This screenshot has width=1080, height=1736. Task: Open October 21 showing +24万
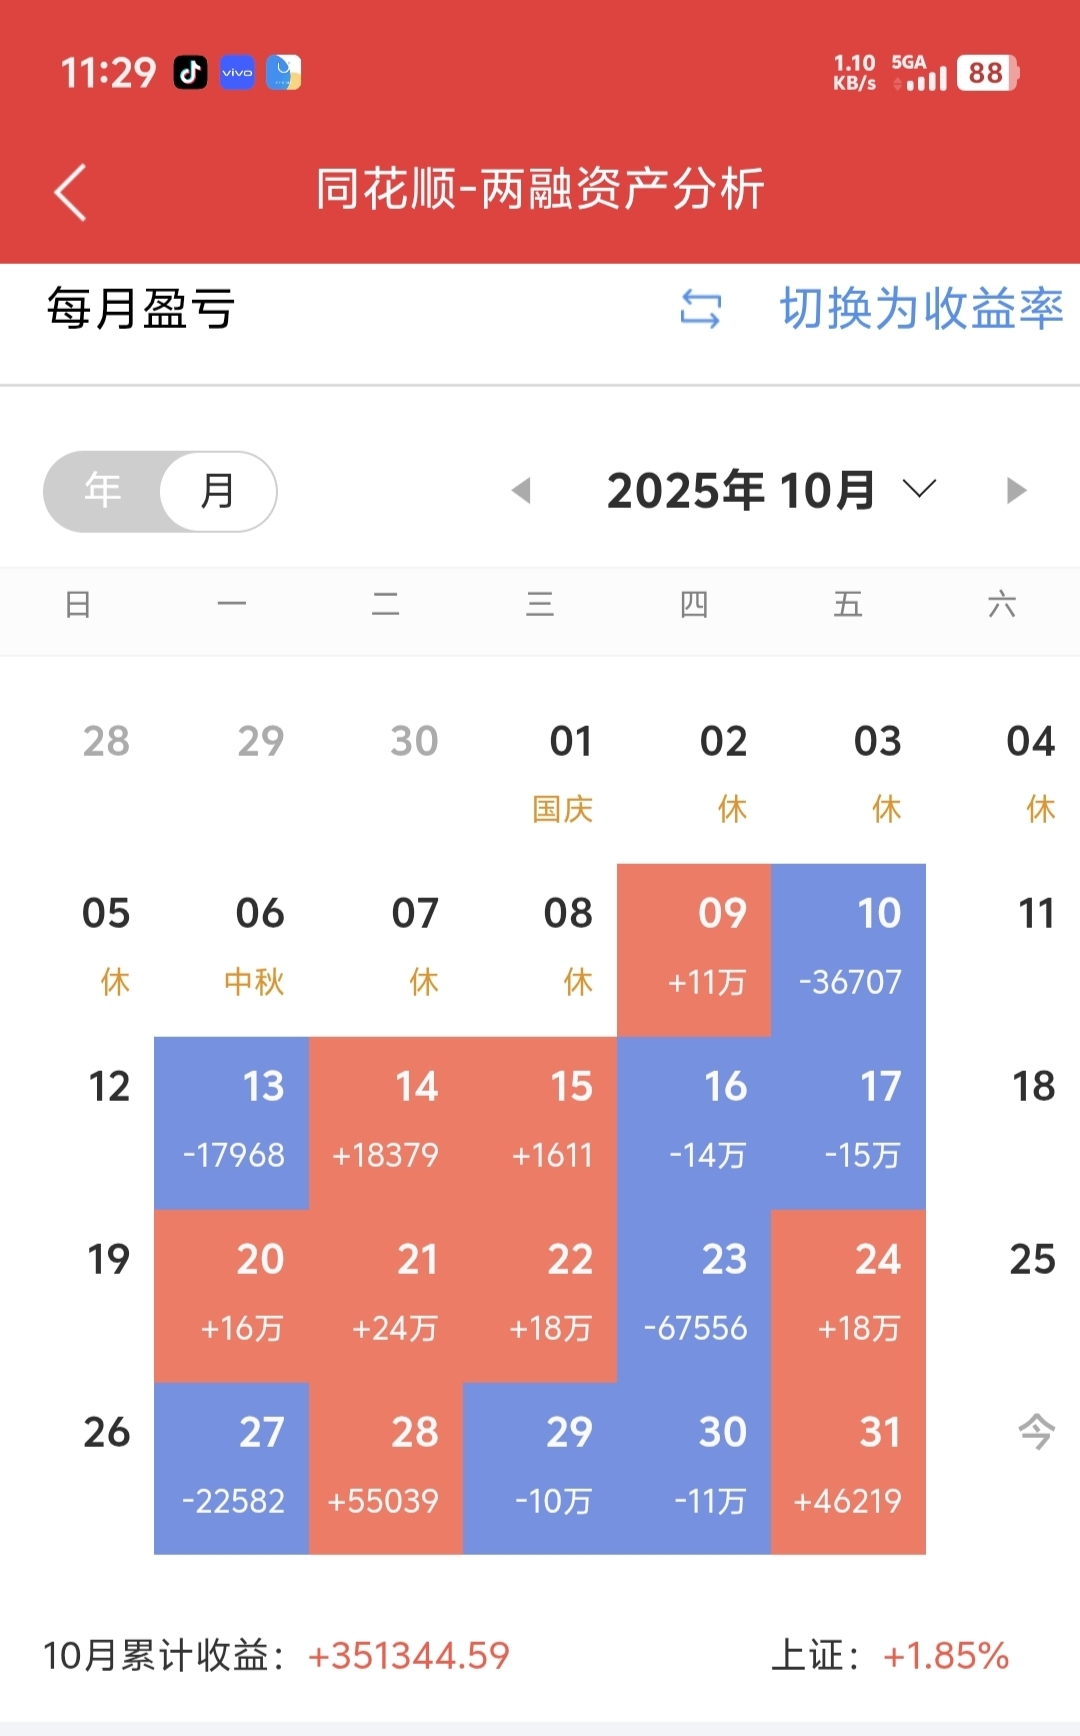(x=386, y=1295)
